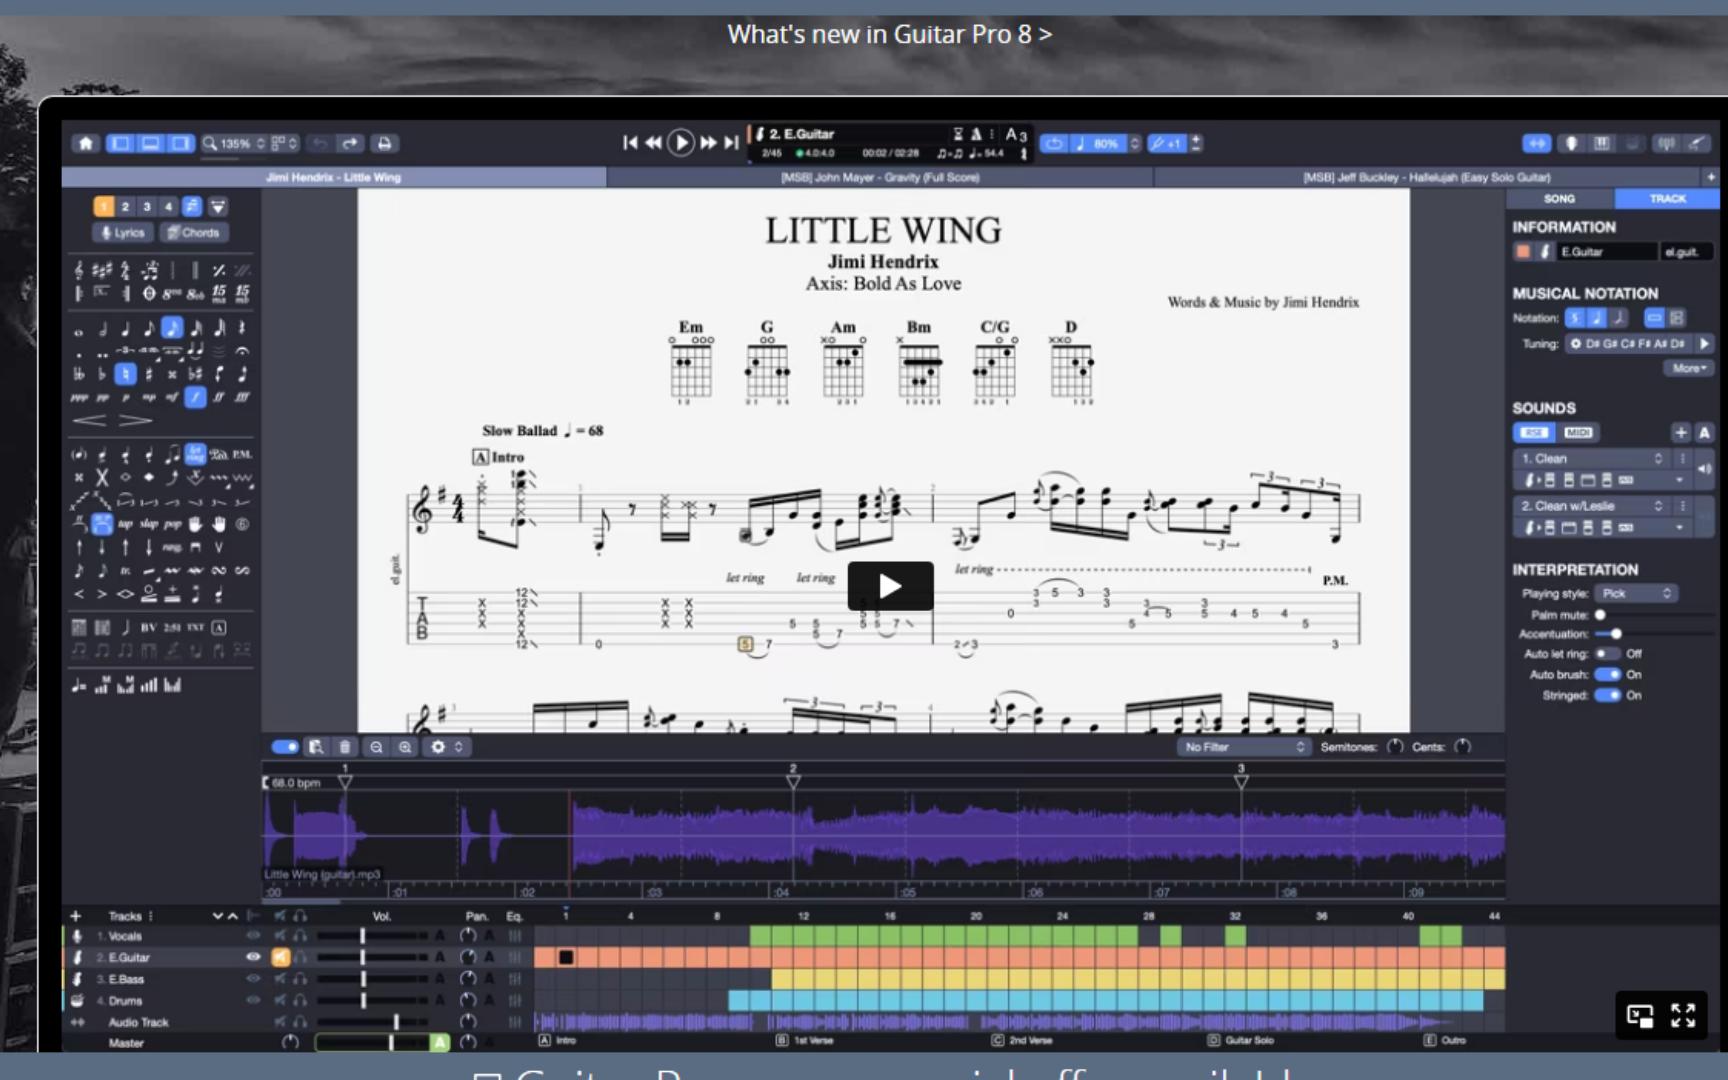This screenshot has width=1728, height=1080.
Task: Open the Jimi Hendrix - Little Wing tab
Action: click(x=334, y=177)
